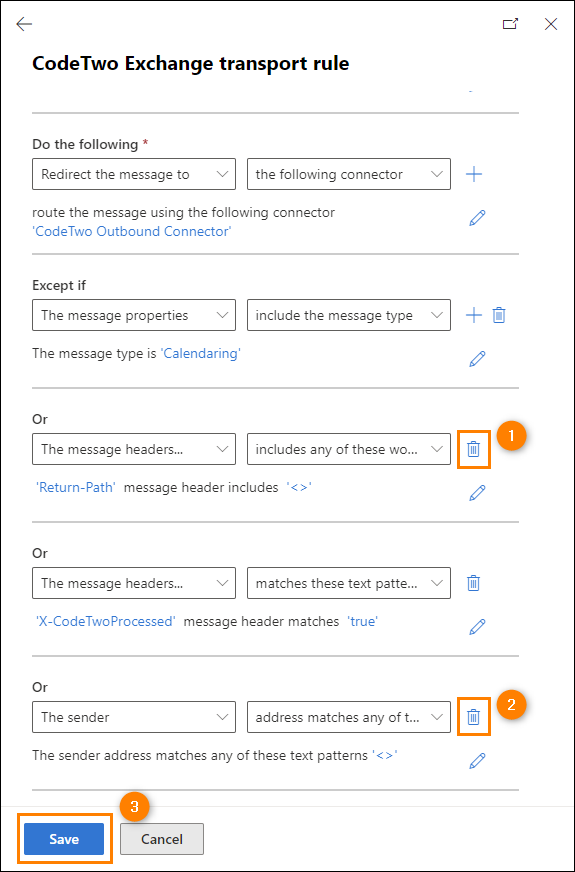Add exception via plus next to message type
Image resolution: width=575 pixels, height=872 pixels.
(474, 315)
